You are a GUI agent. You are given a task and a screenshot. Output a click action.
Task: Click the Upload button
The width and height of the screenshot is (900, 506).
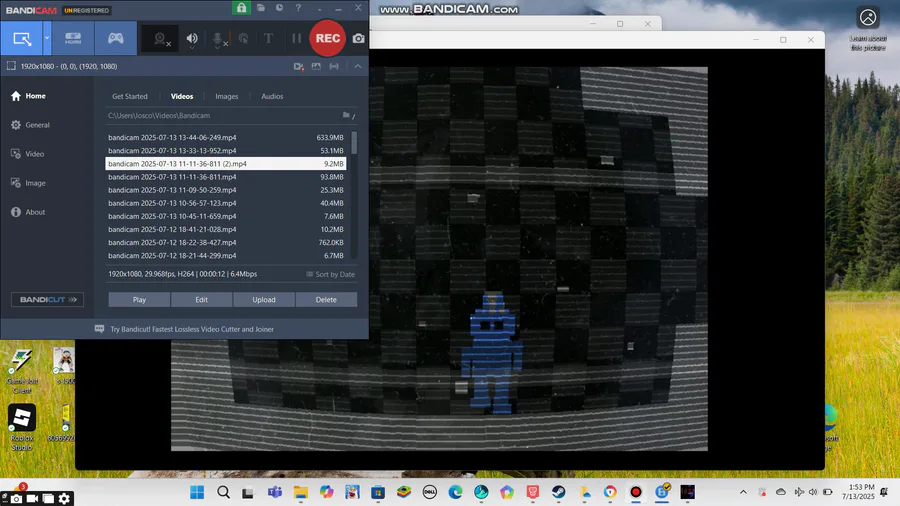(264, 299)
